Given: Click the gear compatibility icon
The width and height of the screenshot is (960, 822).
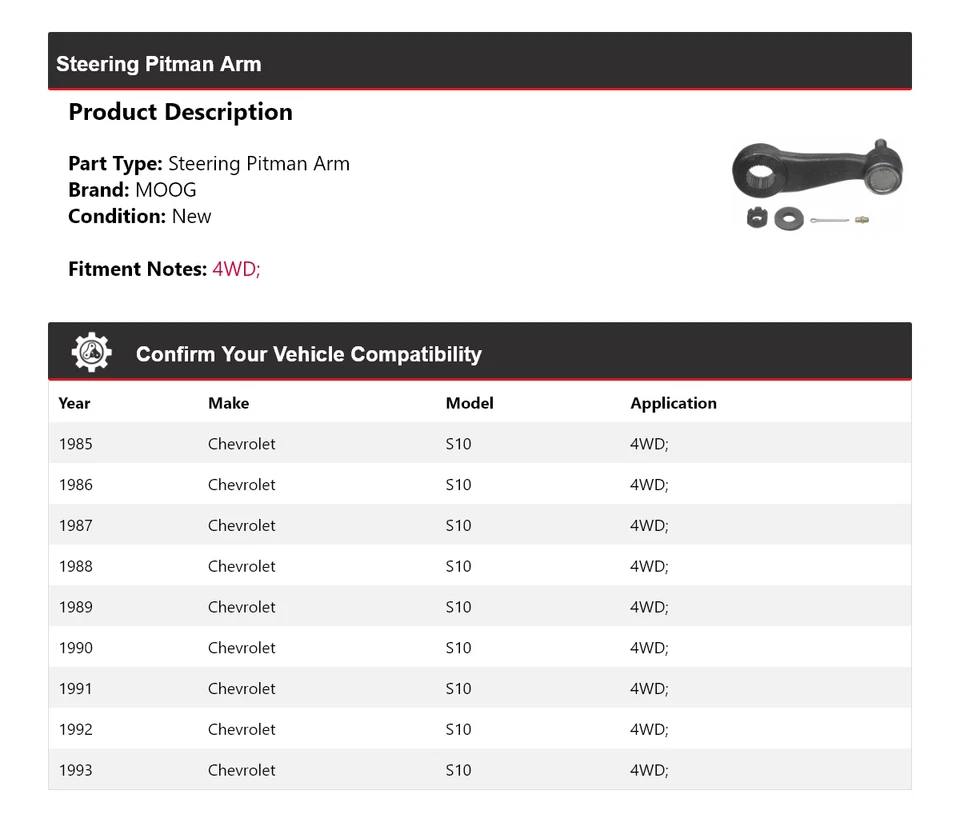Looking at the screenshot, I should coord(91,353).
